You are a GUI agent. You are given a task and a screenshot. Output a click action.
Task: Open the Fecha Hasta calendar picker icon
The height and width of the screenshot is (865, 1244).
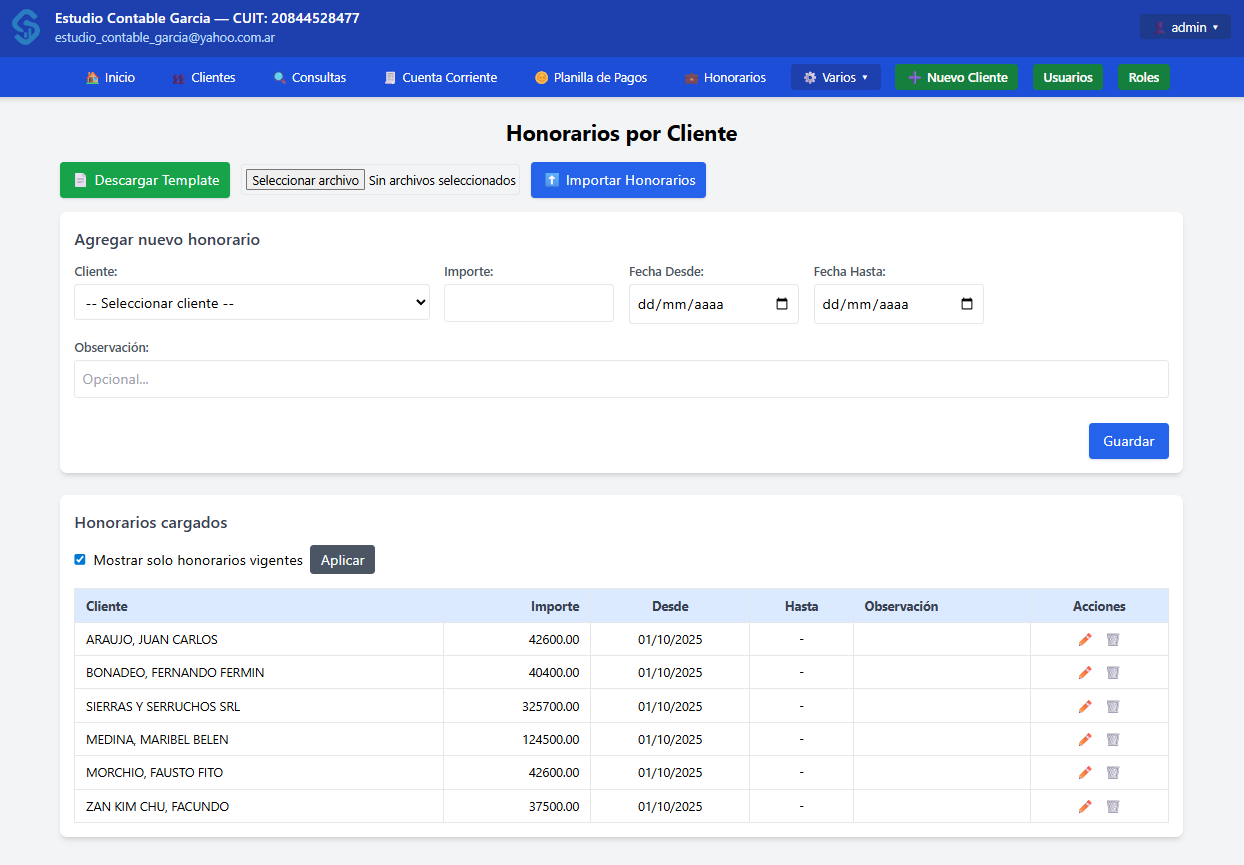point(967,304)
